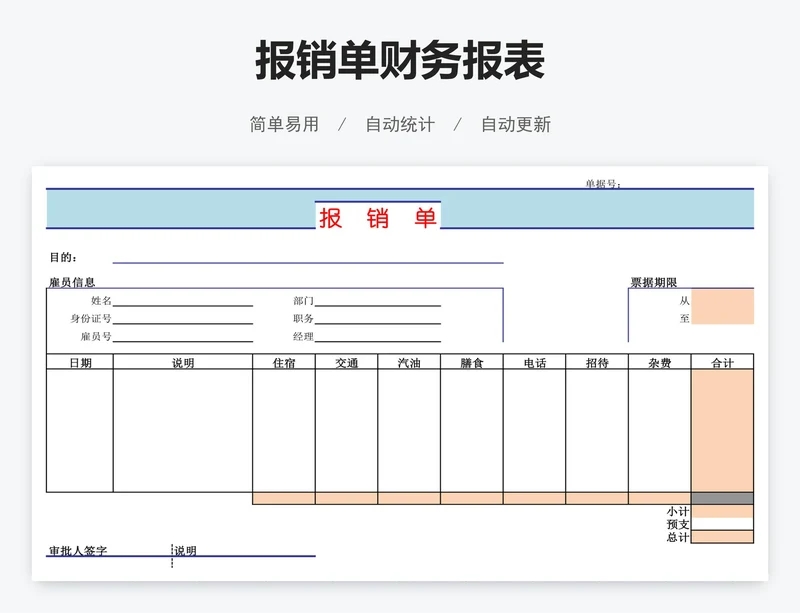800x613 pixels.
Task: Click the 雇员号 input line
Action: tap(183, 337)
